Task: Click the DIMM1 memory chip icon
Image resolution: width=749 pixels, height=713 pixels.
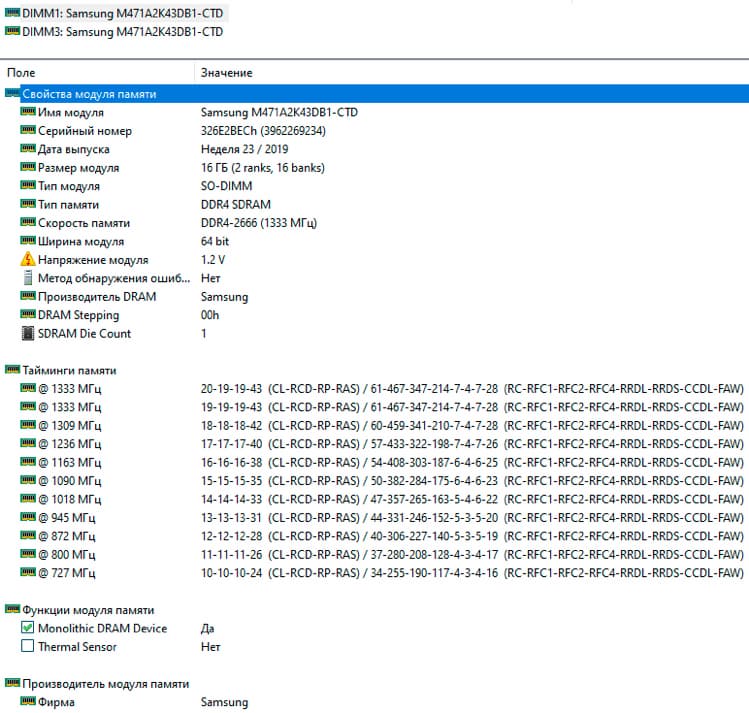Action: (12, 12)
